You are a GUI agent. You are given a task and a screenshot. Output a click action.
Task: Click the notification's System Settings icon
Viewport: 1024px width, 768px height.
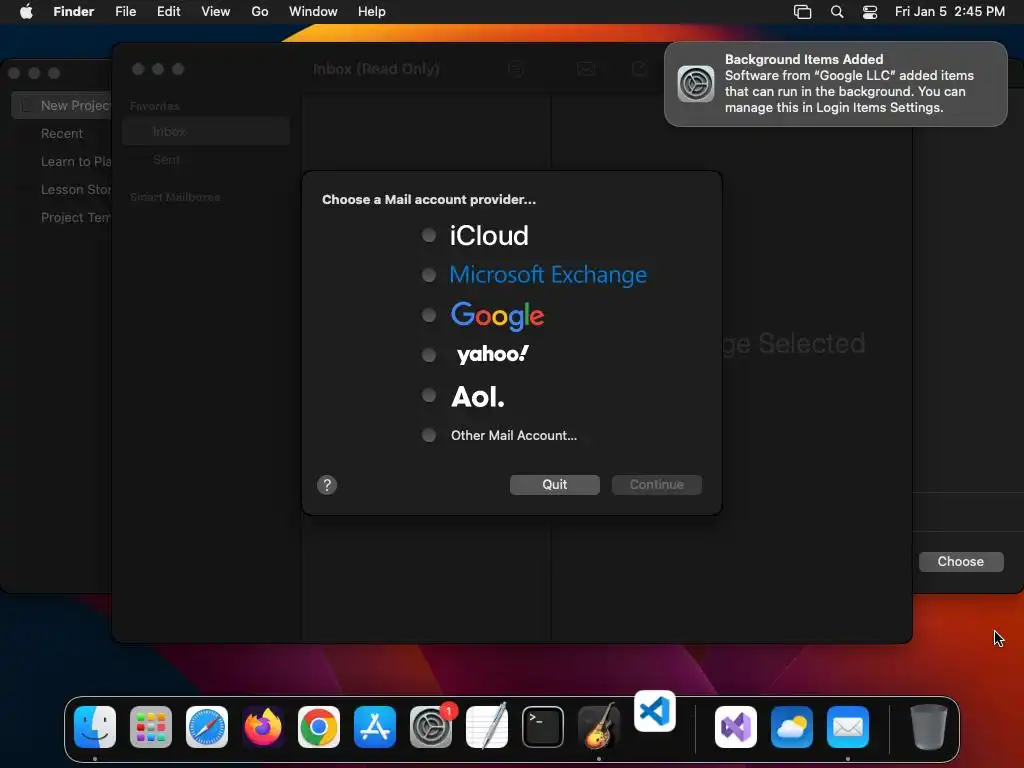(696, 84)
